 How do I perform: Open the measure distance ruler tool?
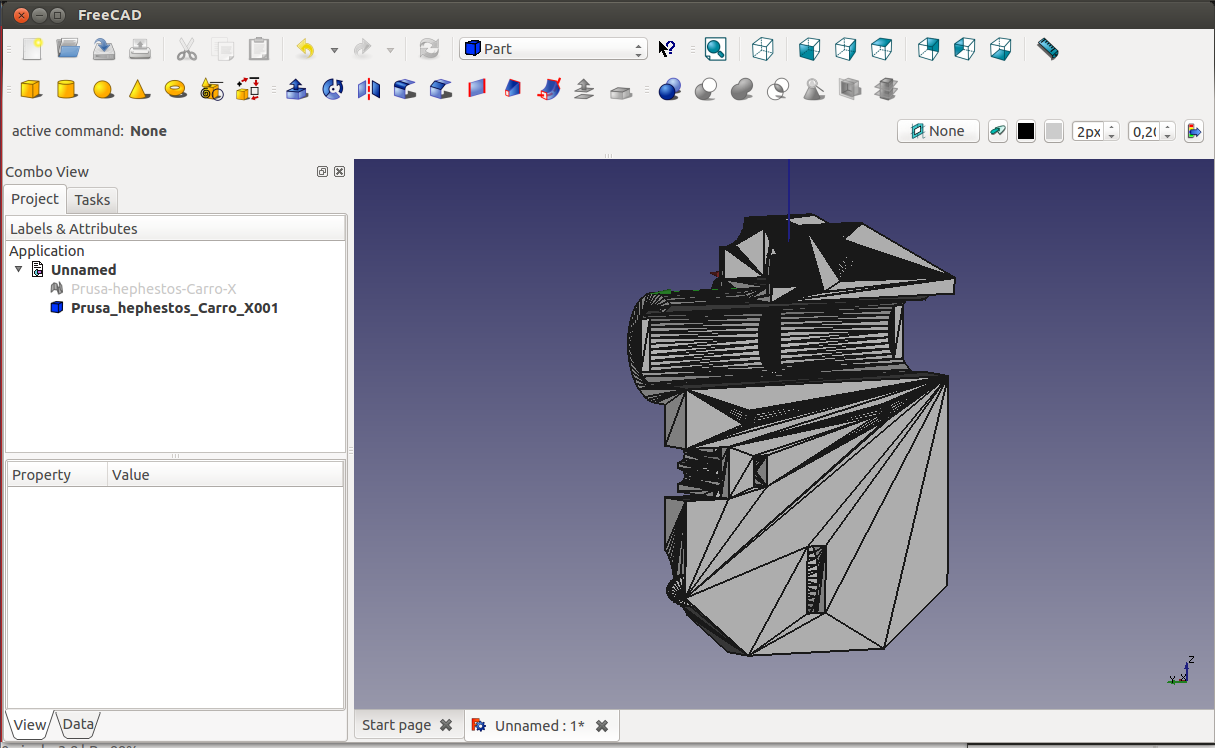[1047, 49]
